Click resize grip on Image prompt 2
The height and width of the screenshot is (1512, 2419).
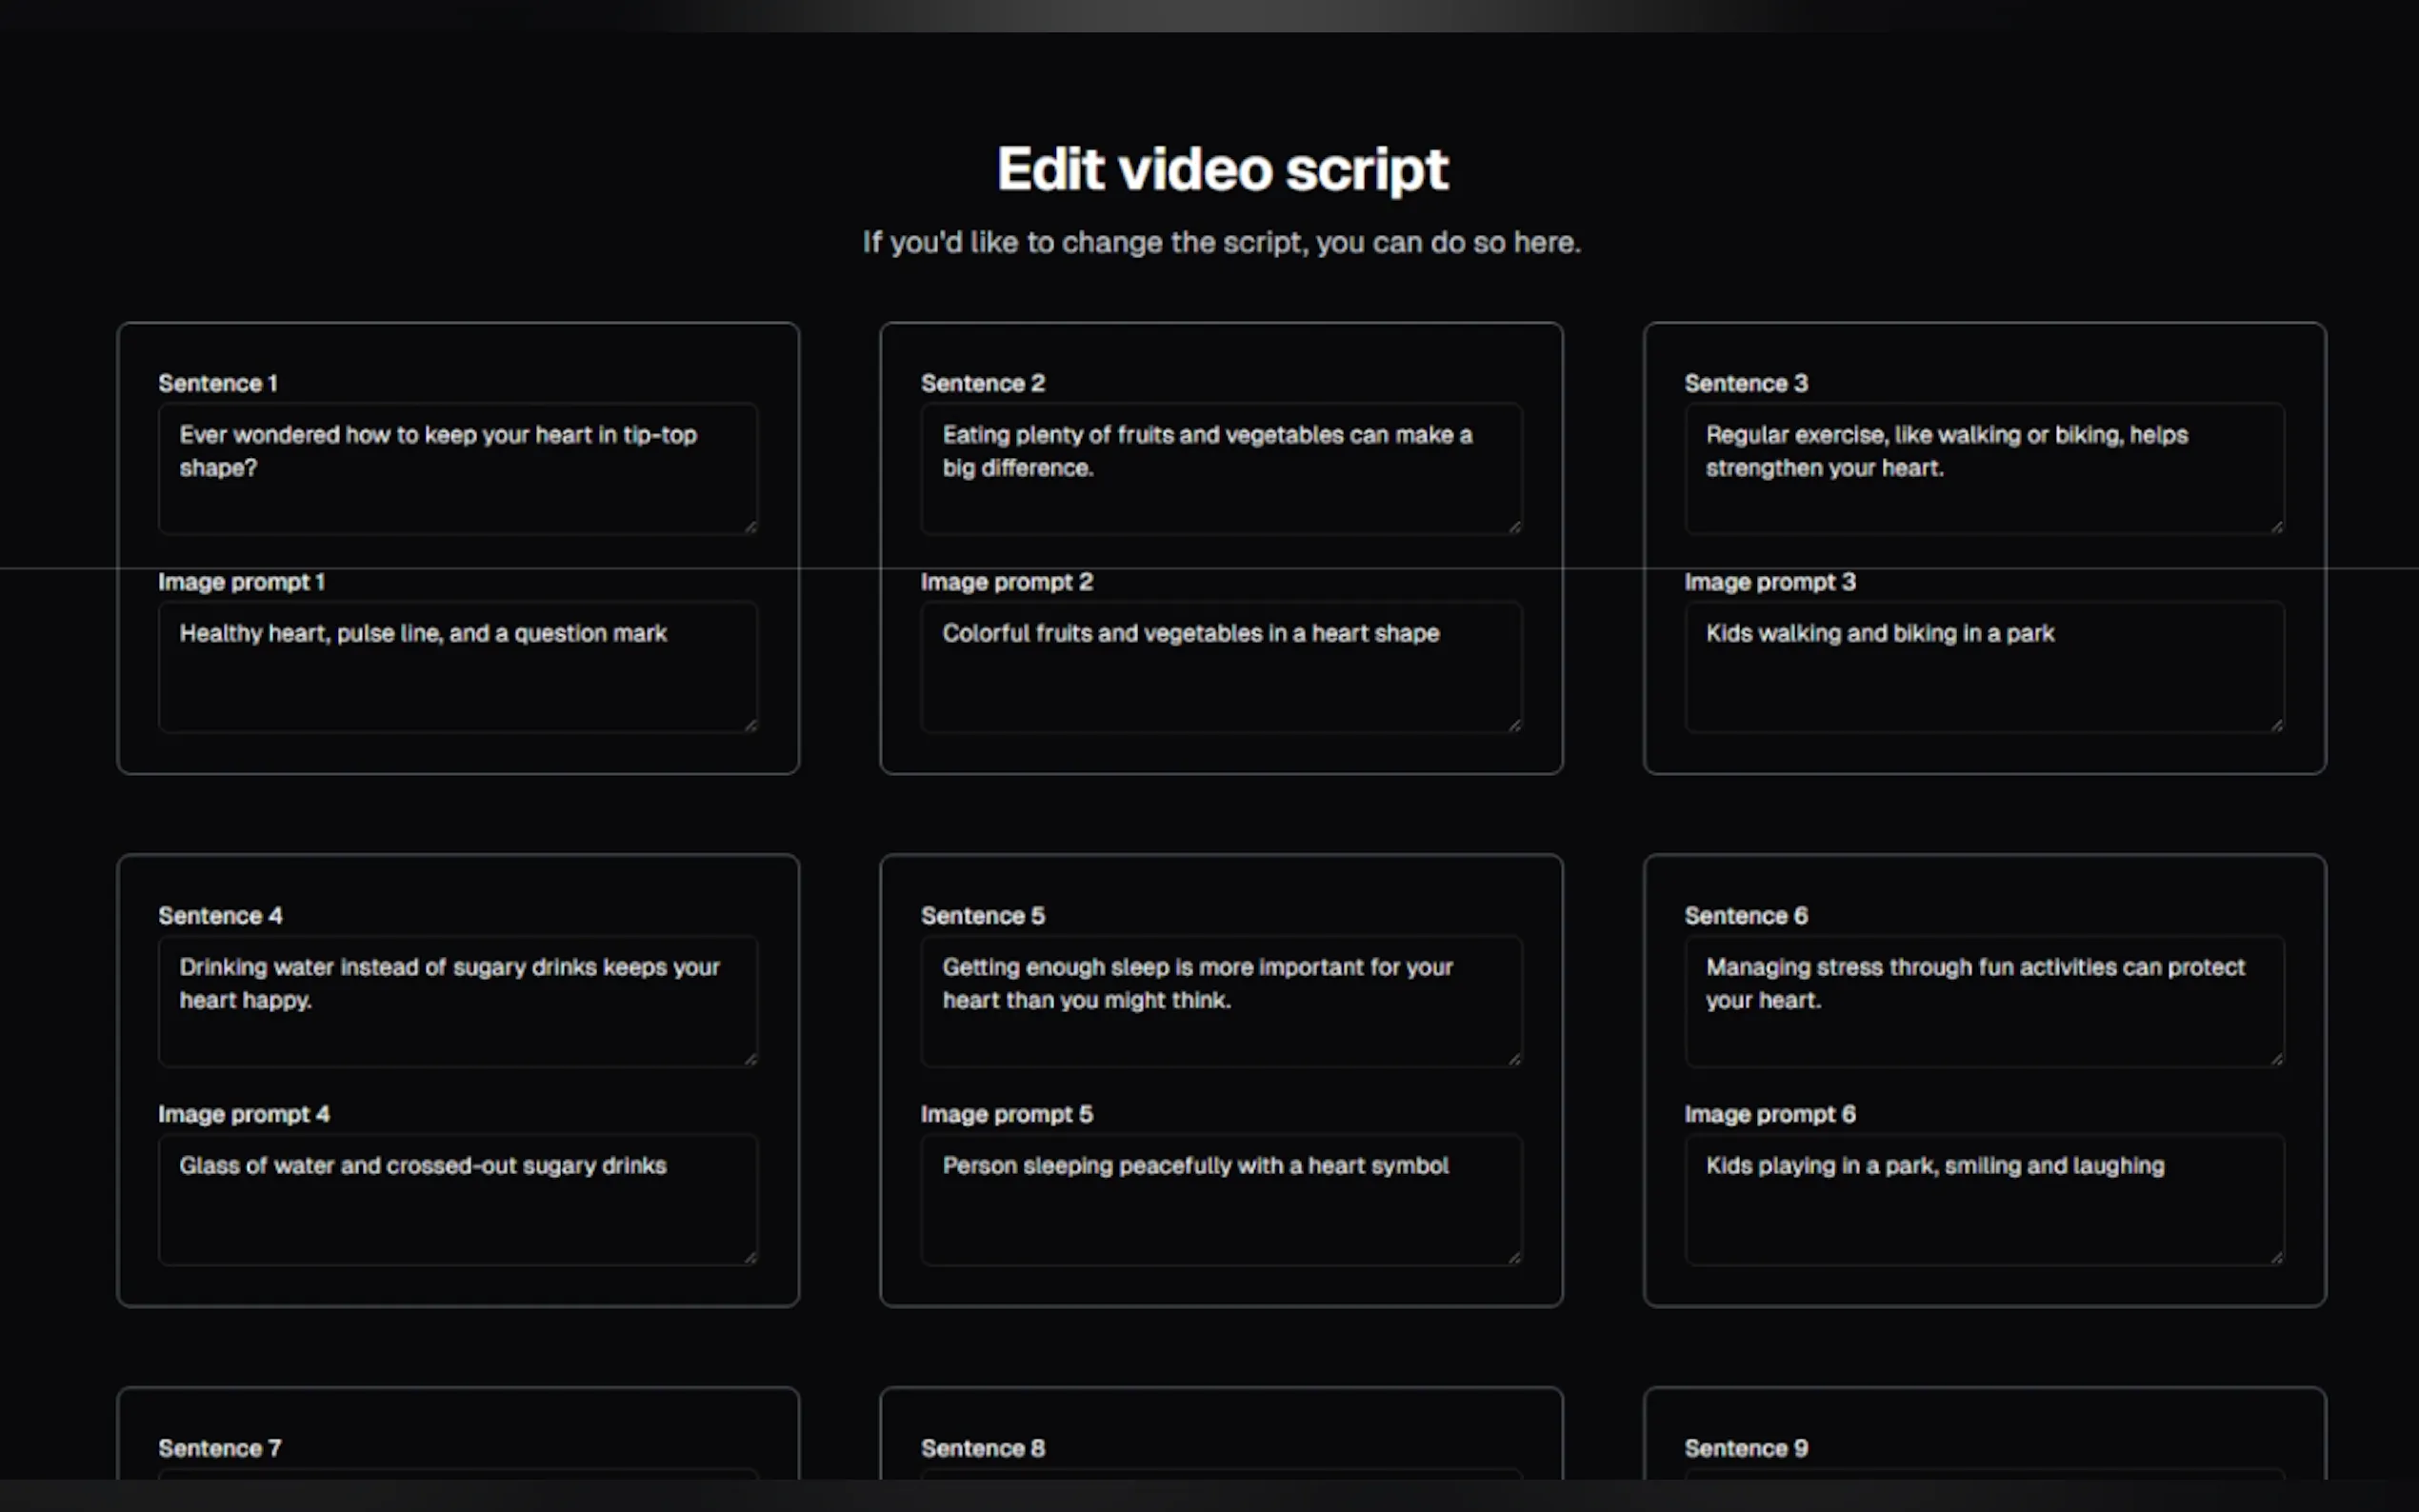(1514, 725)
